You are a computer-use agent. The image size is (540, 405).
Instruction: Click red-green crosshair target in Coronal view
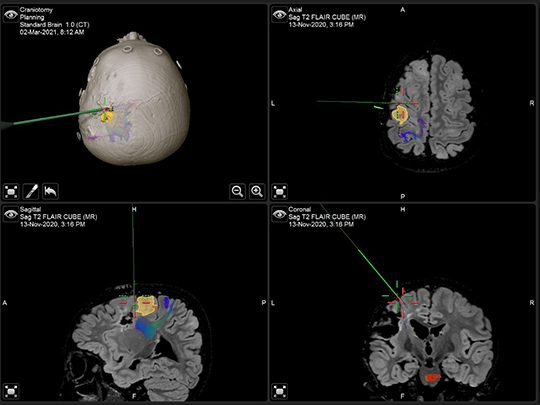tap(399, 299)
